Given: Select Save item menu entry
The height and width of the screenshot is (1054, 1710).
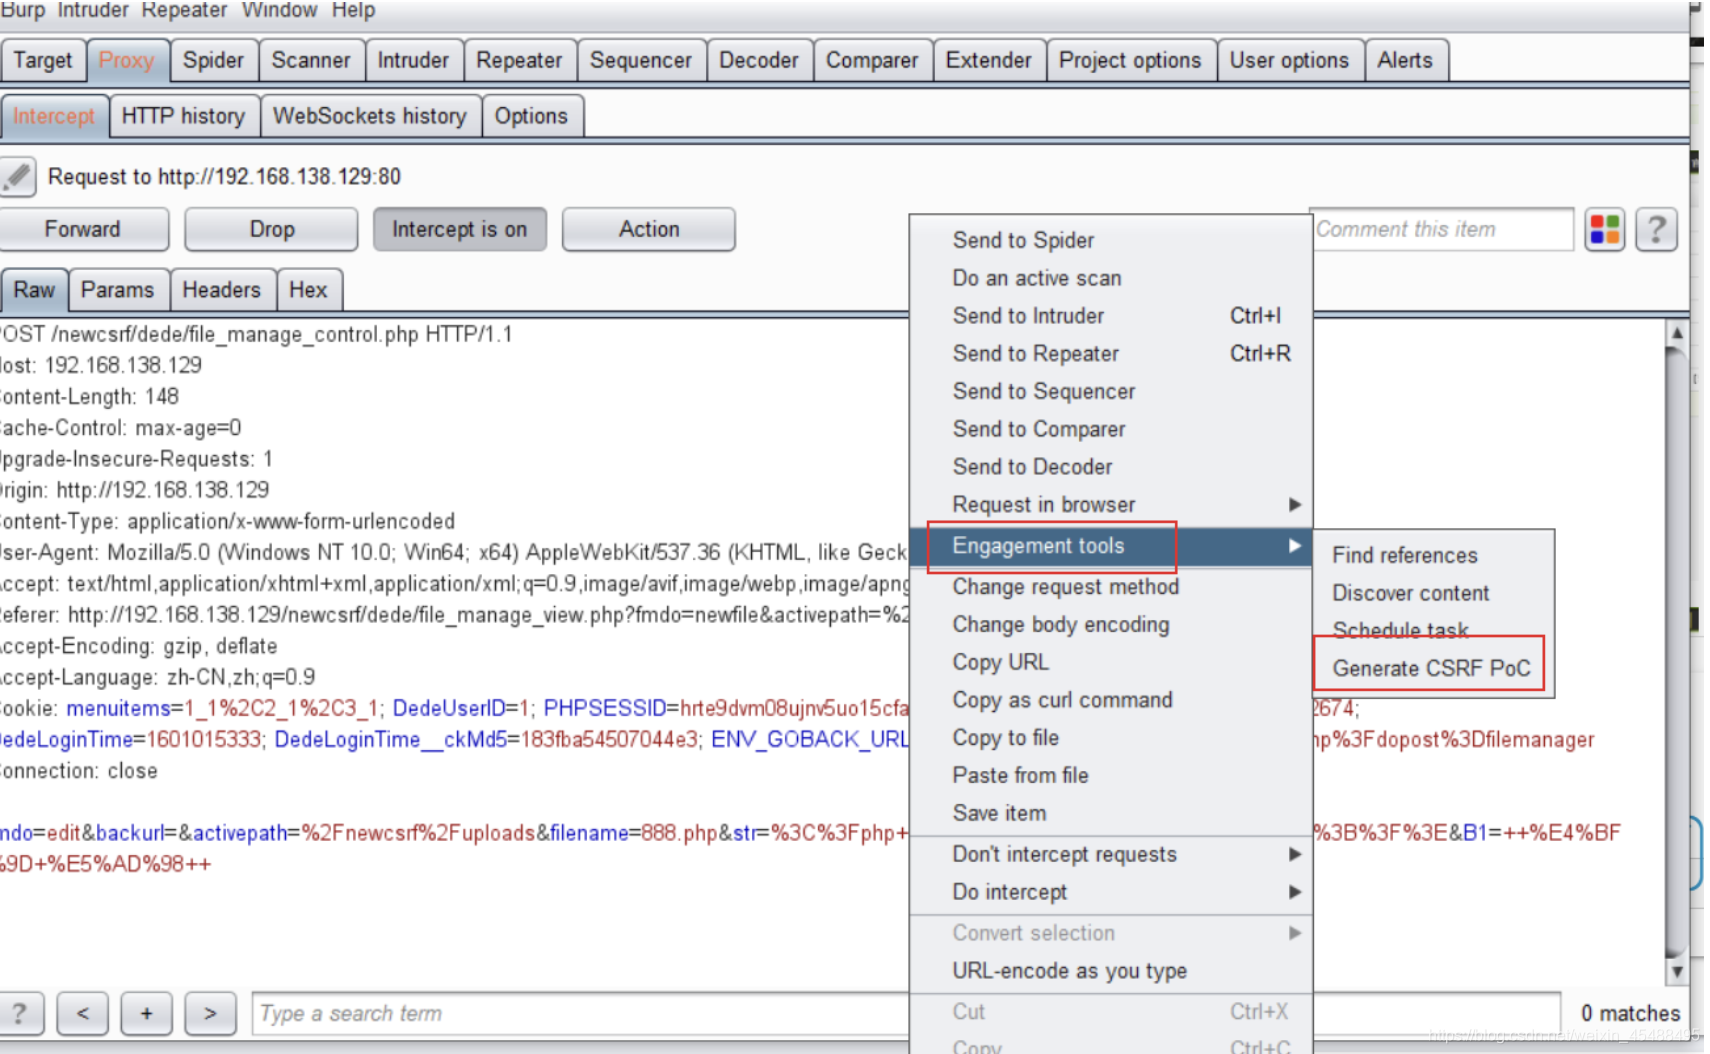Looking at the screenshot, I should click(x=1110, y=813).
